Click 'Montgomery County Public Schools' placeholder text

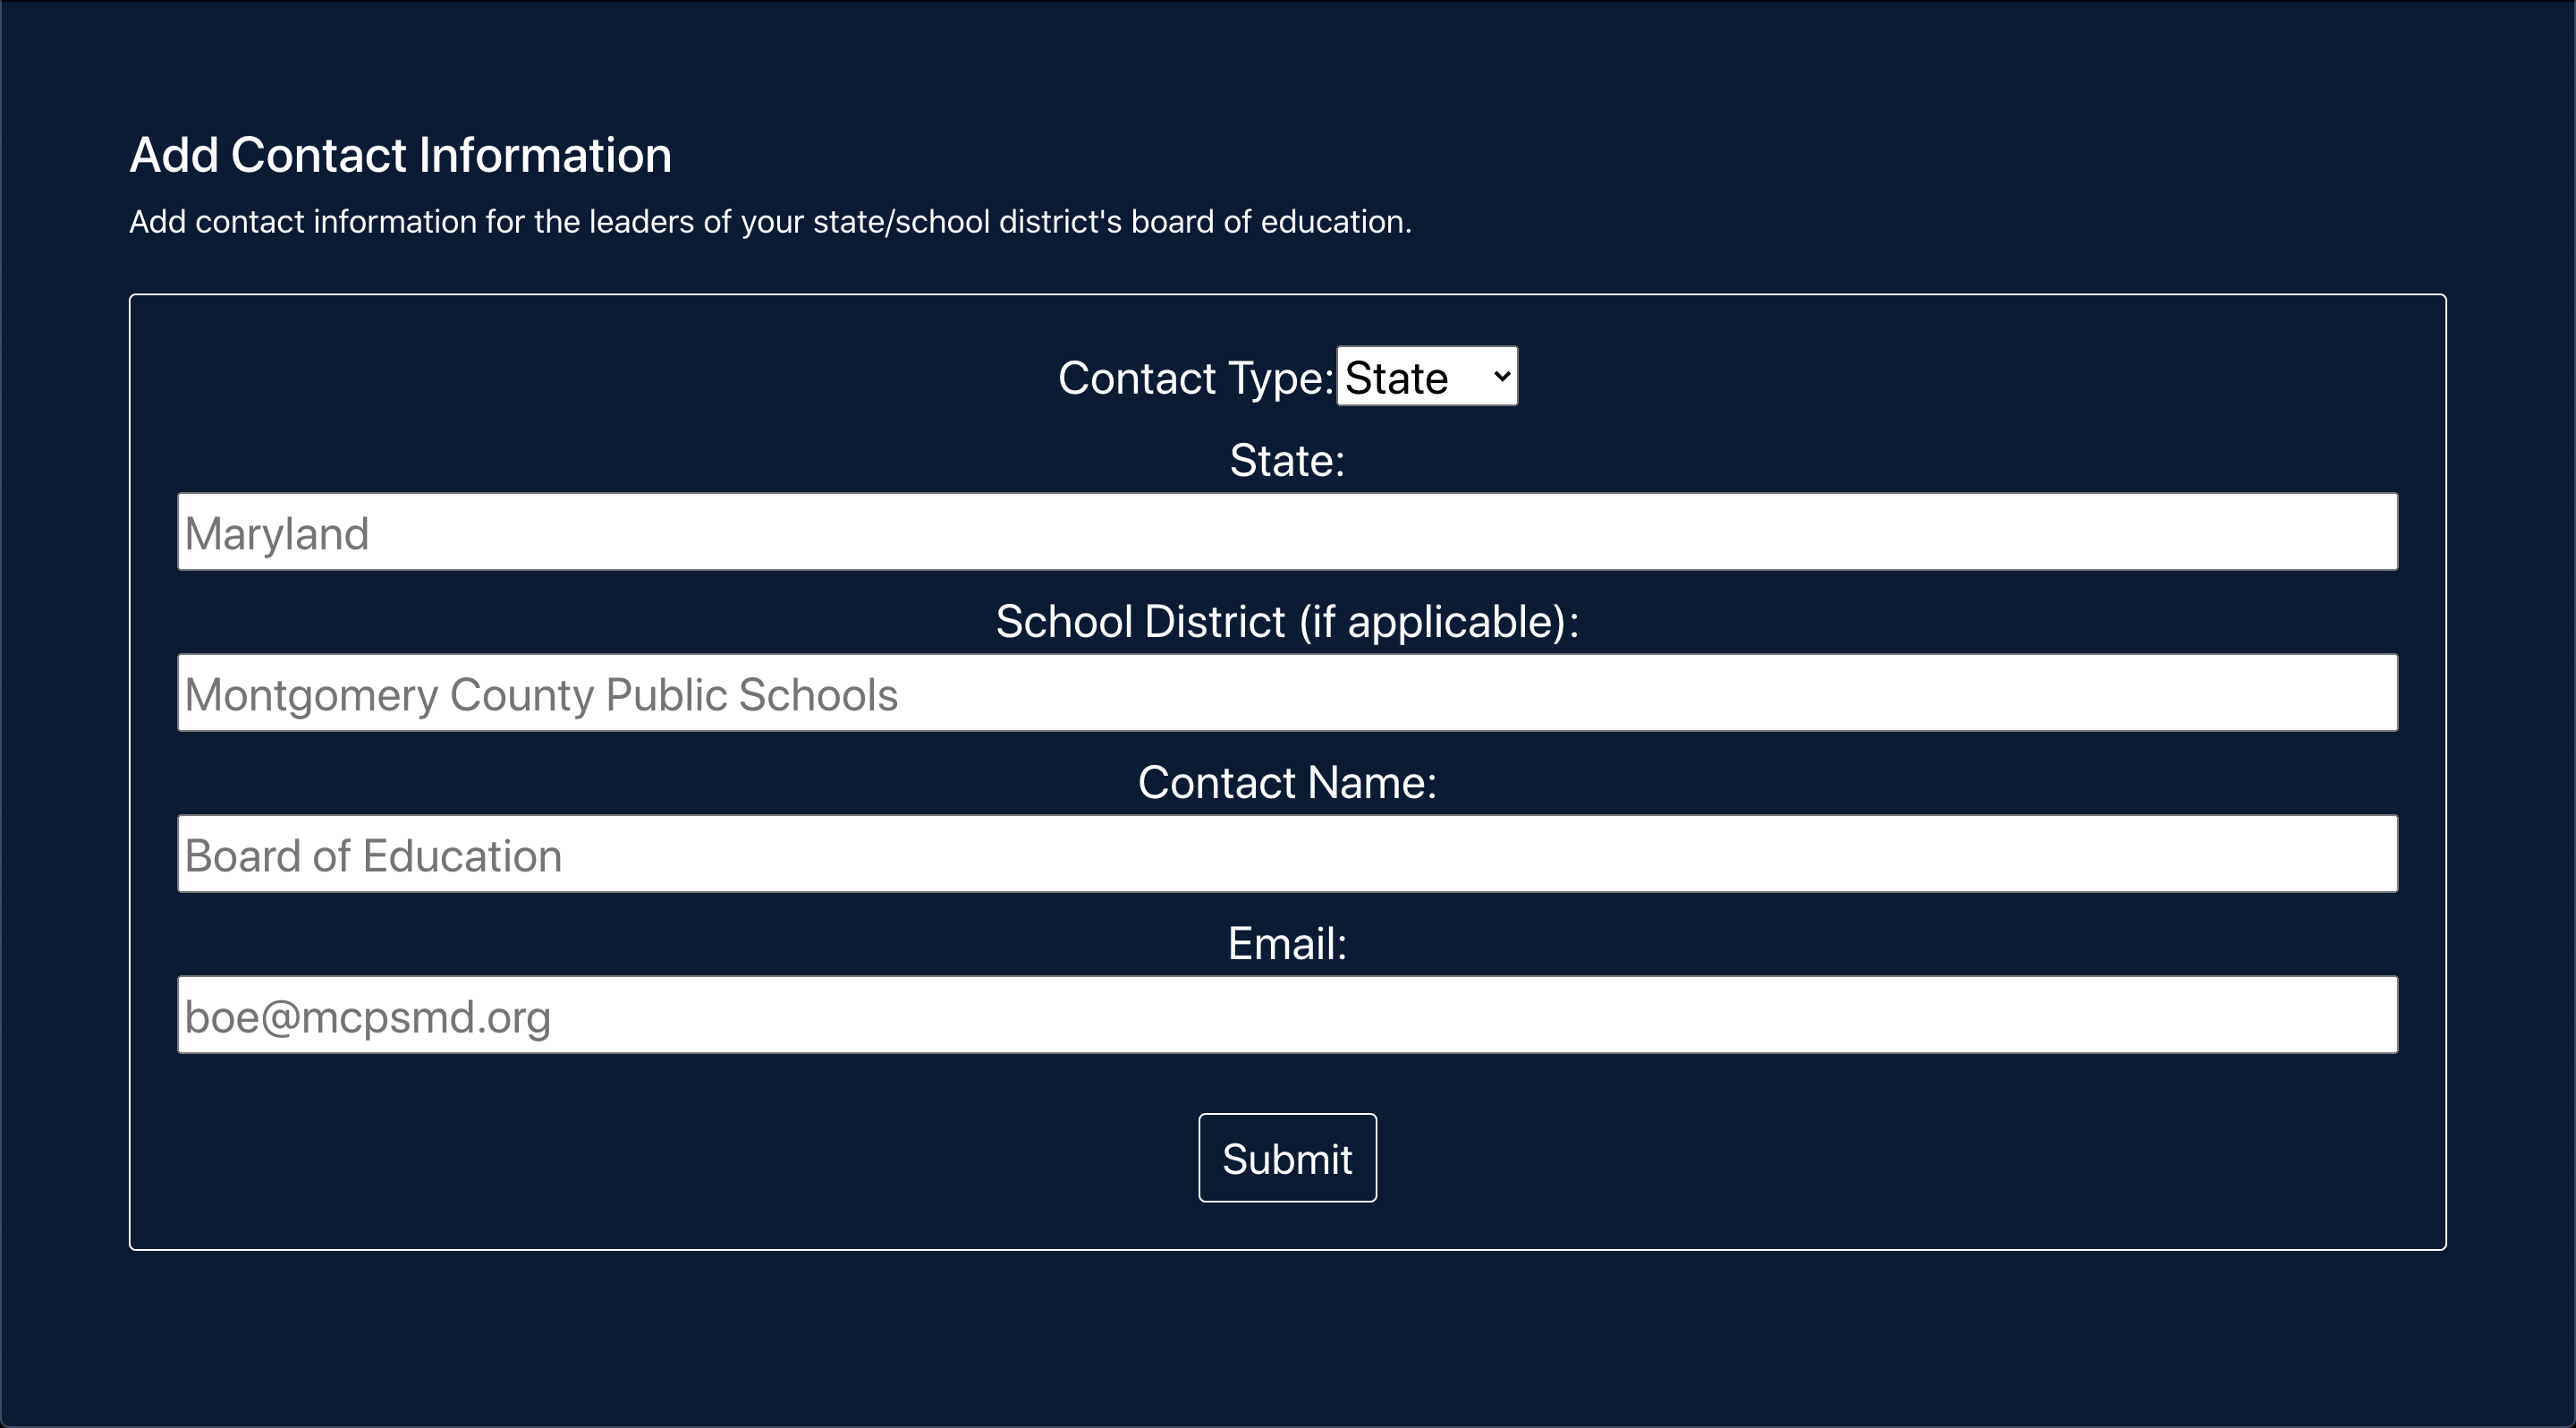[541, 695]
